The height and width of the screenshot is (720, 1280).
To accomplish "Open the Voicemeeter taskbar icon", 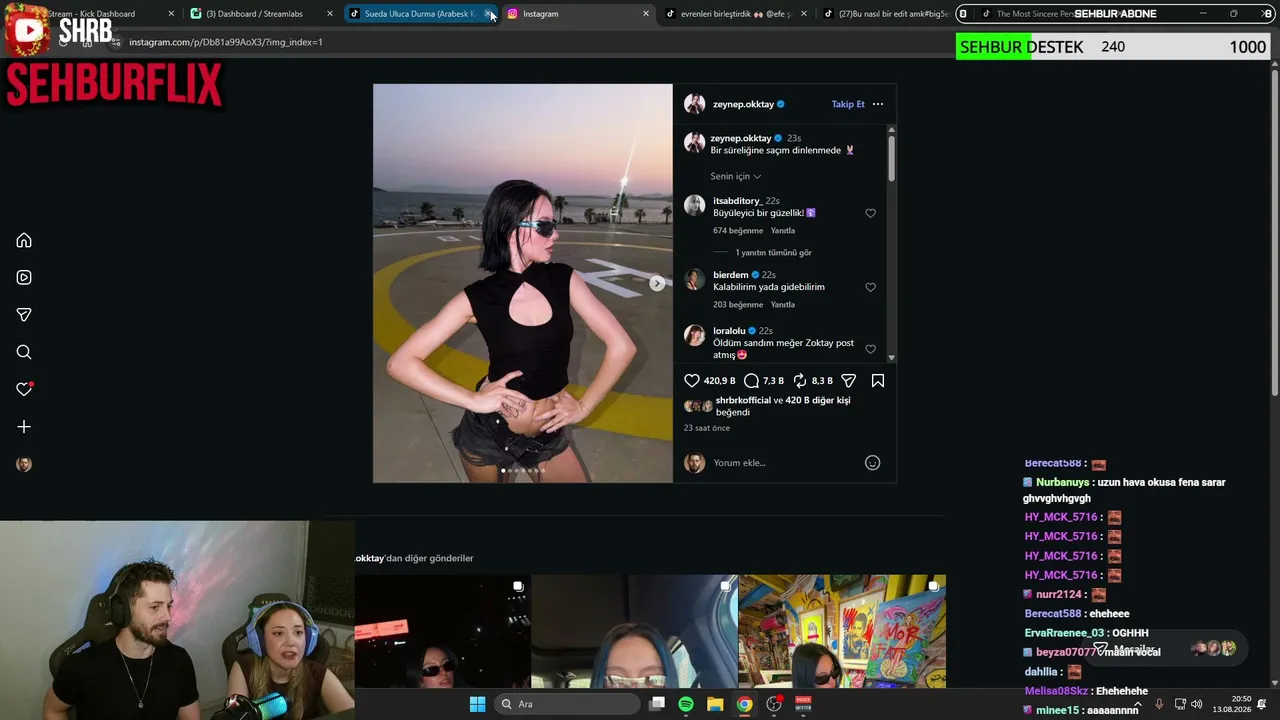I will pyautogui.click(x=803, y=704).
